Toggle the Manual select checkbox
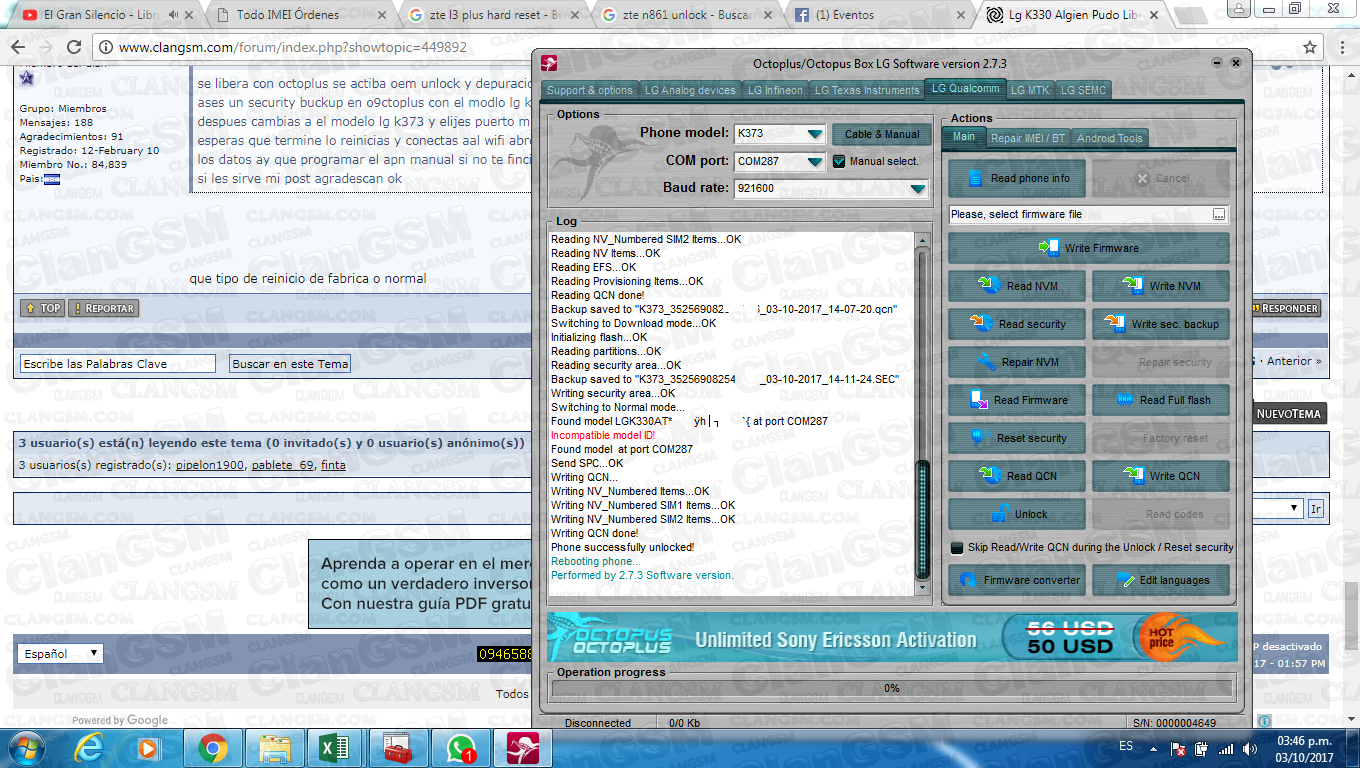The height and width of the screenshot is (768, 1360). pos(839,161)
